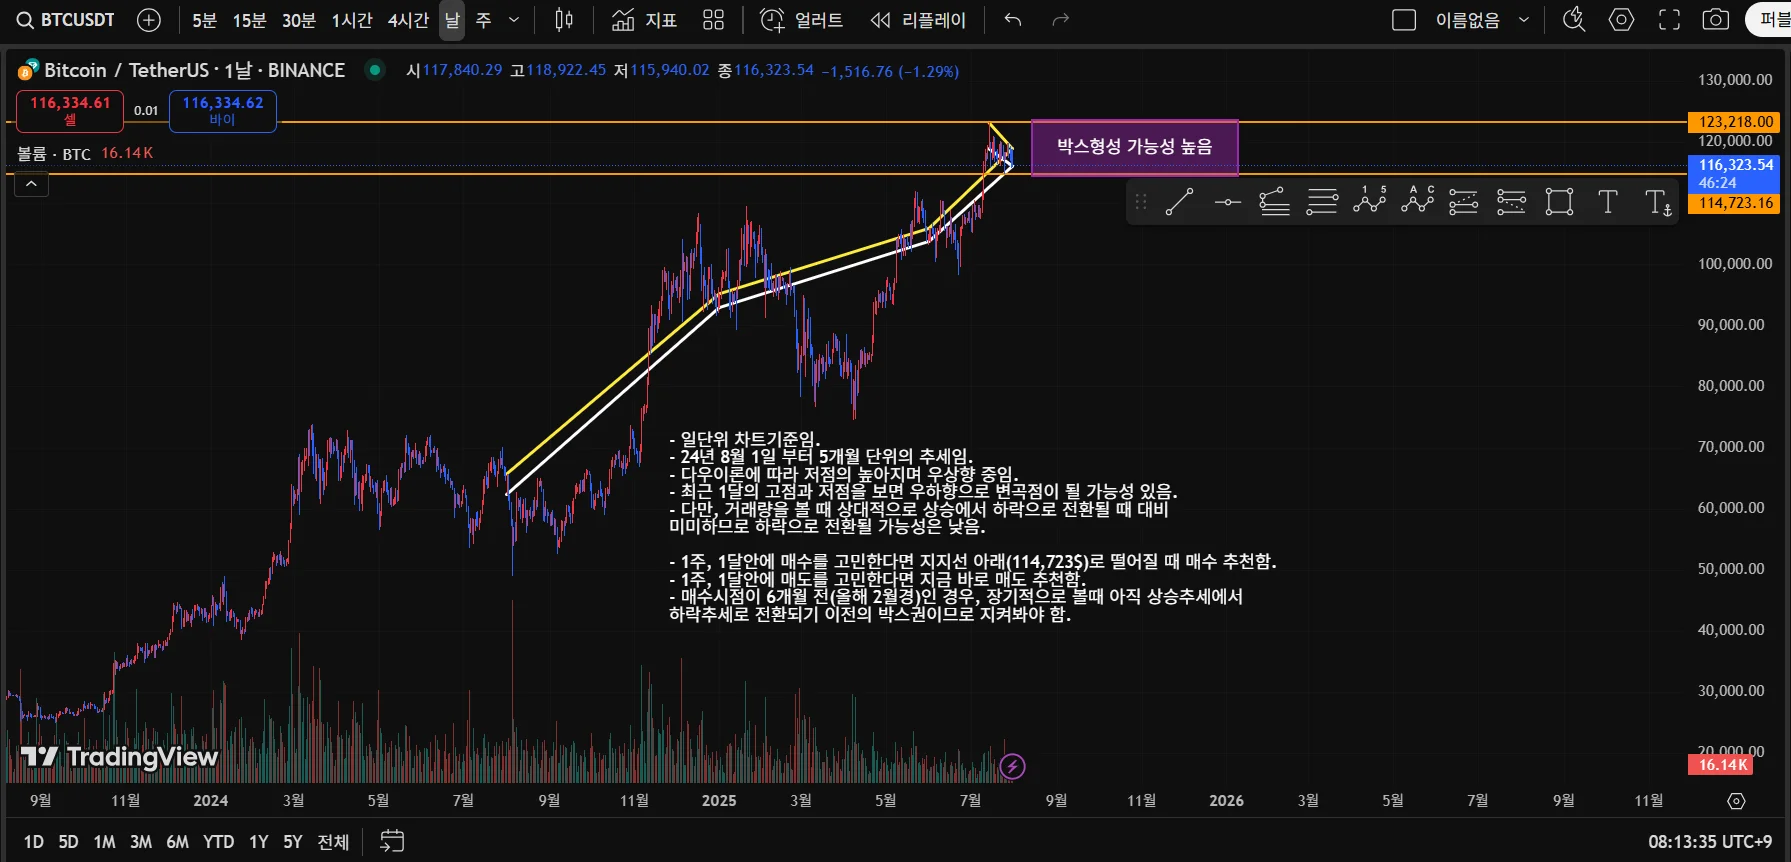The width and height of the screenshot is (1791, 862).
Task: Pick the Horizontal Line tool in favorites toolbar
Action: coord(1227,202)
